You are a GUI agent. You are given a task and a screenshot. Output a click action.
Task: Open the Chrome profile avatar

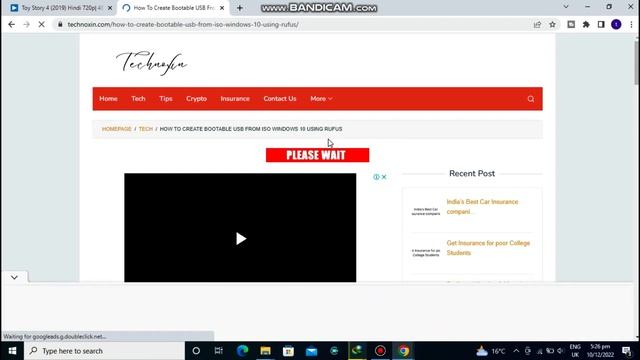click(616, 24)
